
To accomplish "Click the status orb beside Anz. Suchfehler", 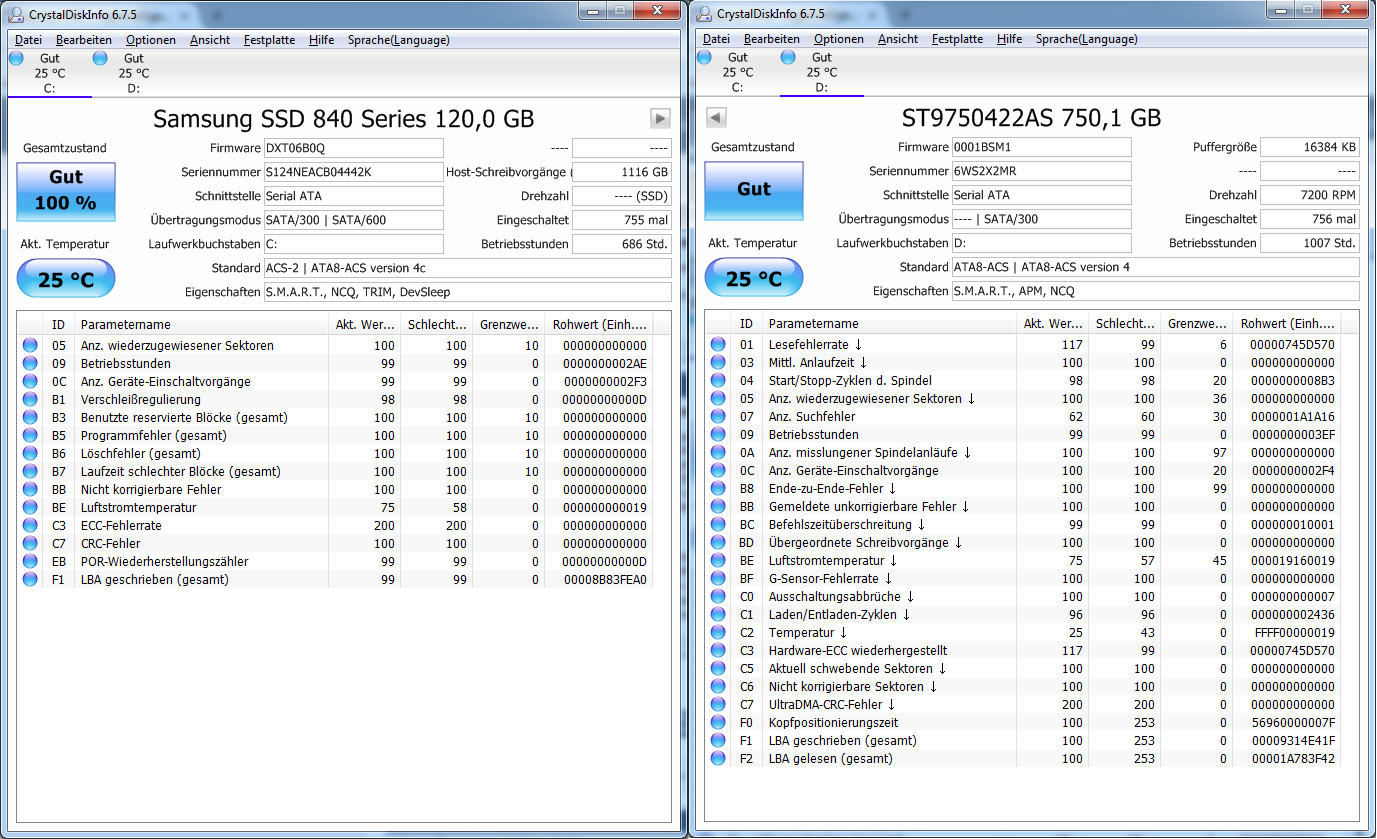I will pyautogui.click(x=718, y=417).
